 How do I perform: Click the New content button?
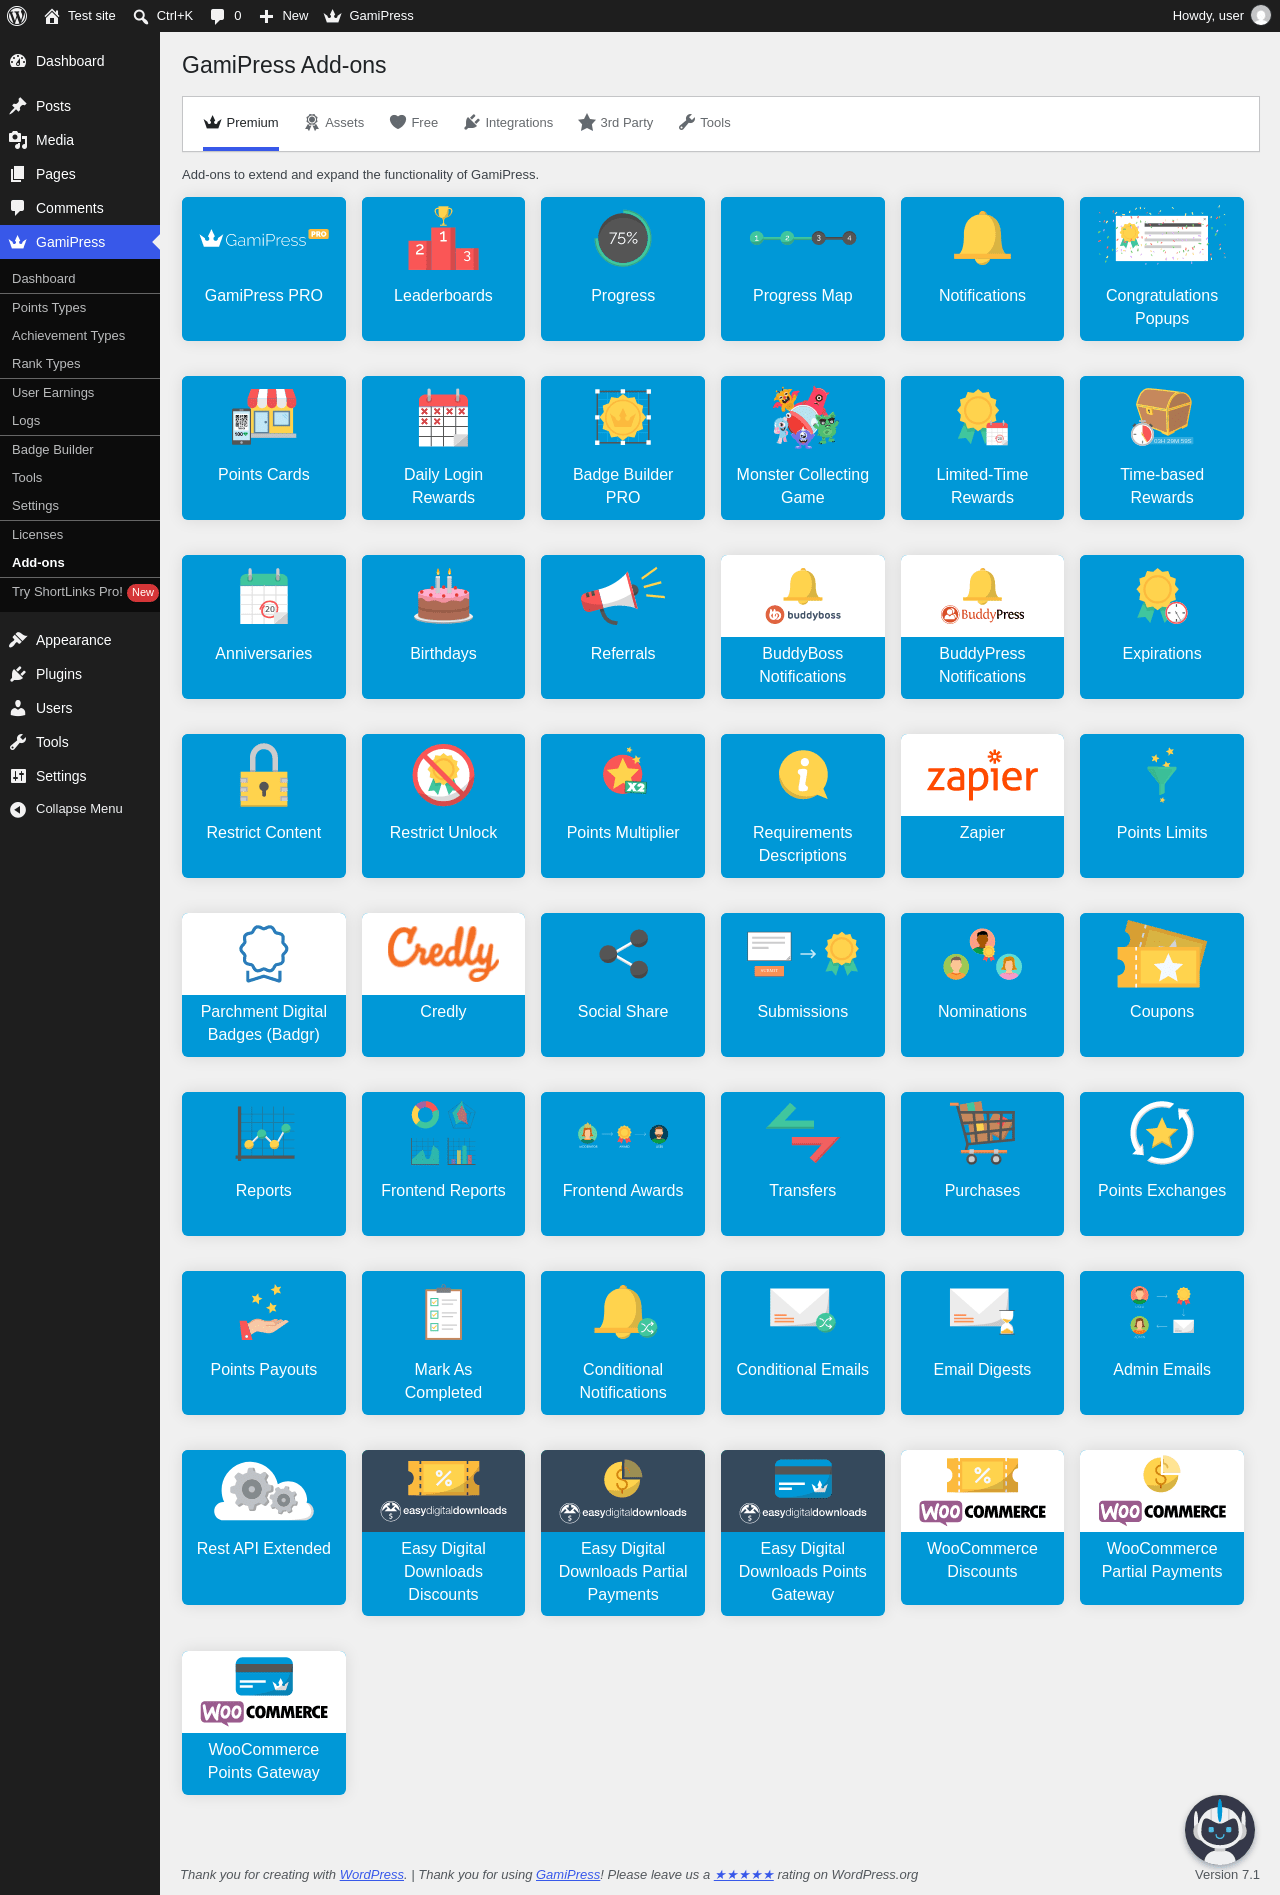point(284,16)
